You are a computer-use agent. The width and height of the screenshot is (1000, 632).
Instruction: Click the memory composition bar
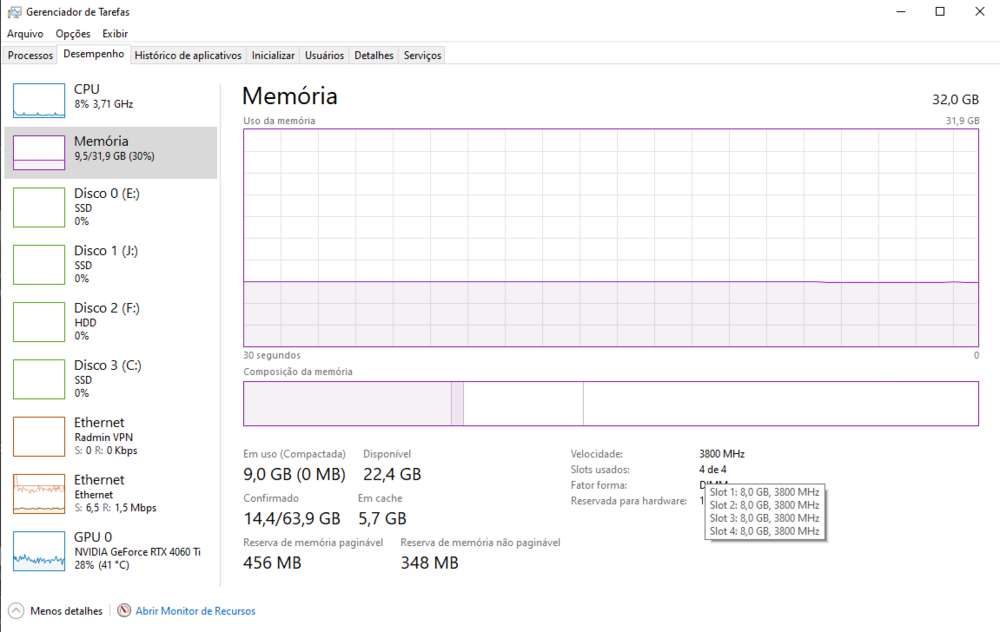point(610,403)
